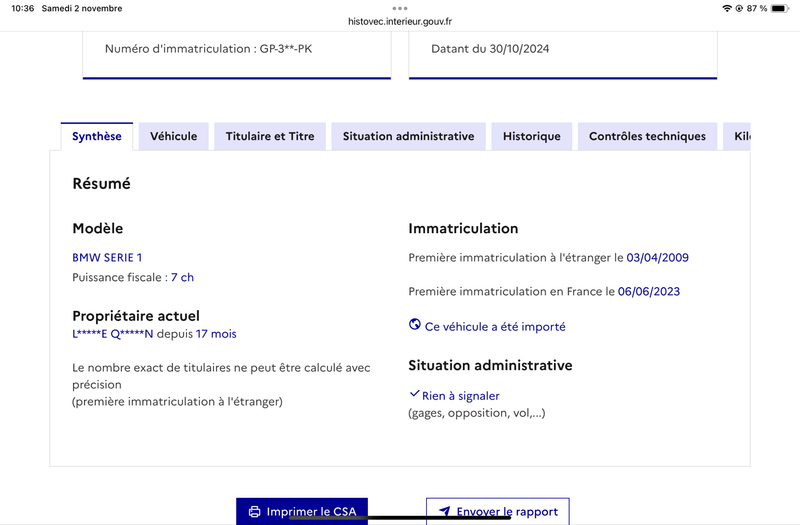The height and width of the screenshot is (525, 800).
Task: Tap the 10:36 clock in status bar
Action: 22,8
